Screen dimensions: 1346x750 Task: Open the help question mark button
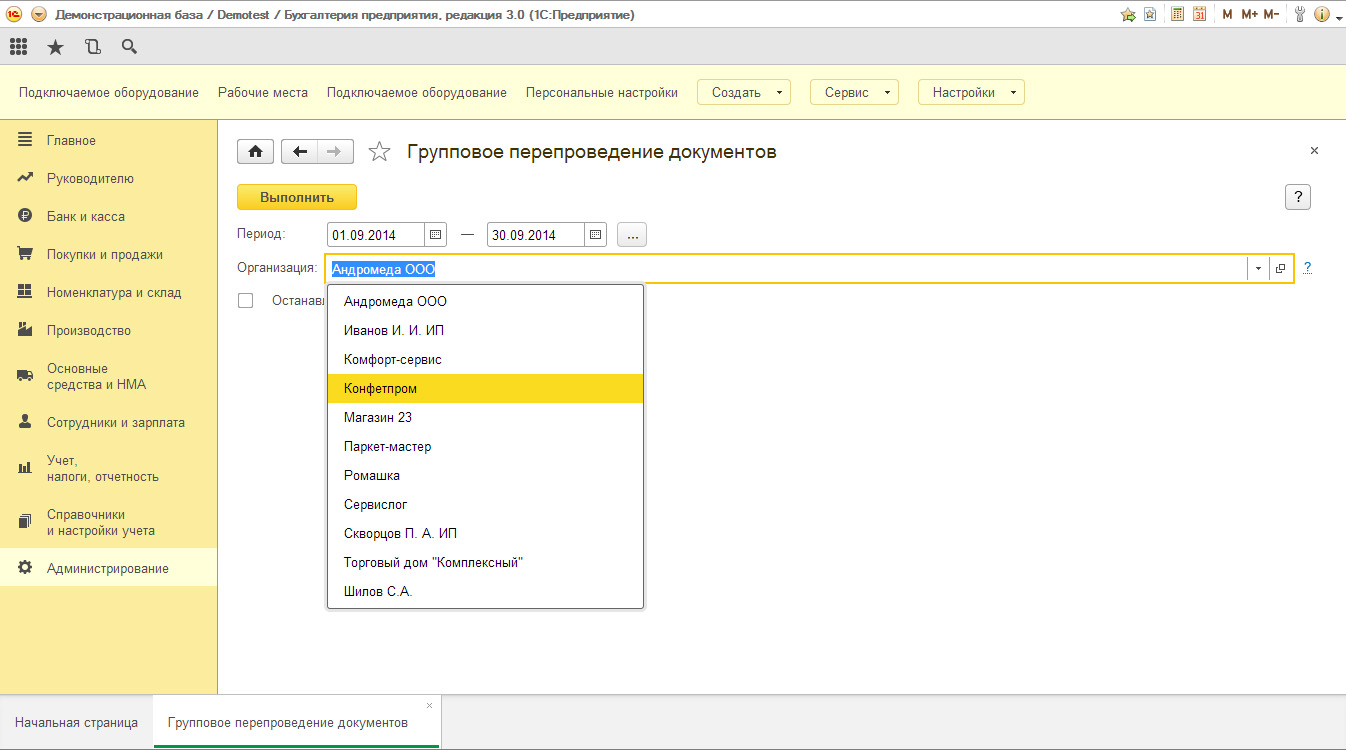click(x=1297, y=197)
